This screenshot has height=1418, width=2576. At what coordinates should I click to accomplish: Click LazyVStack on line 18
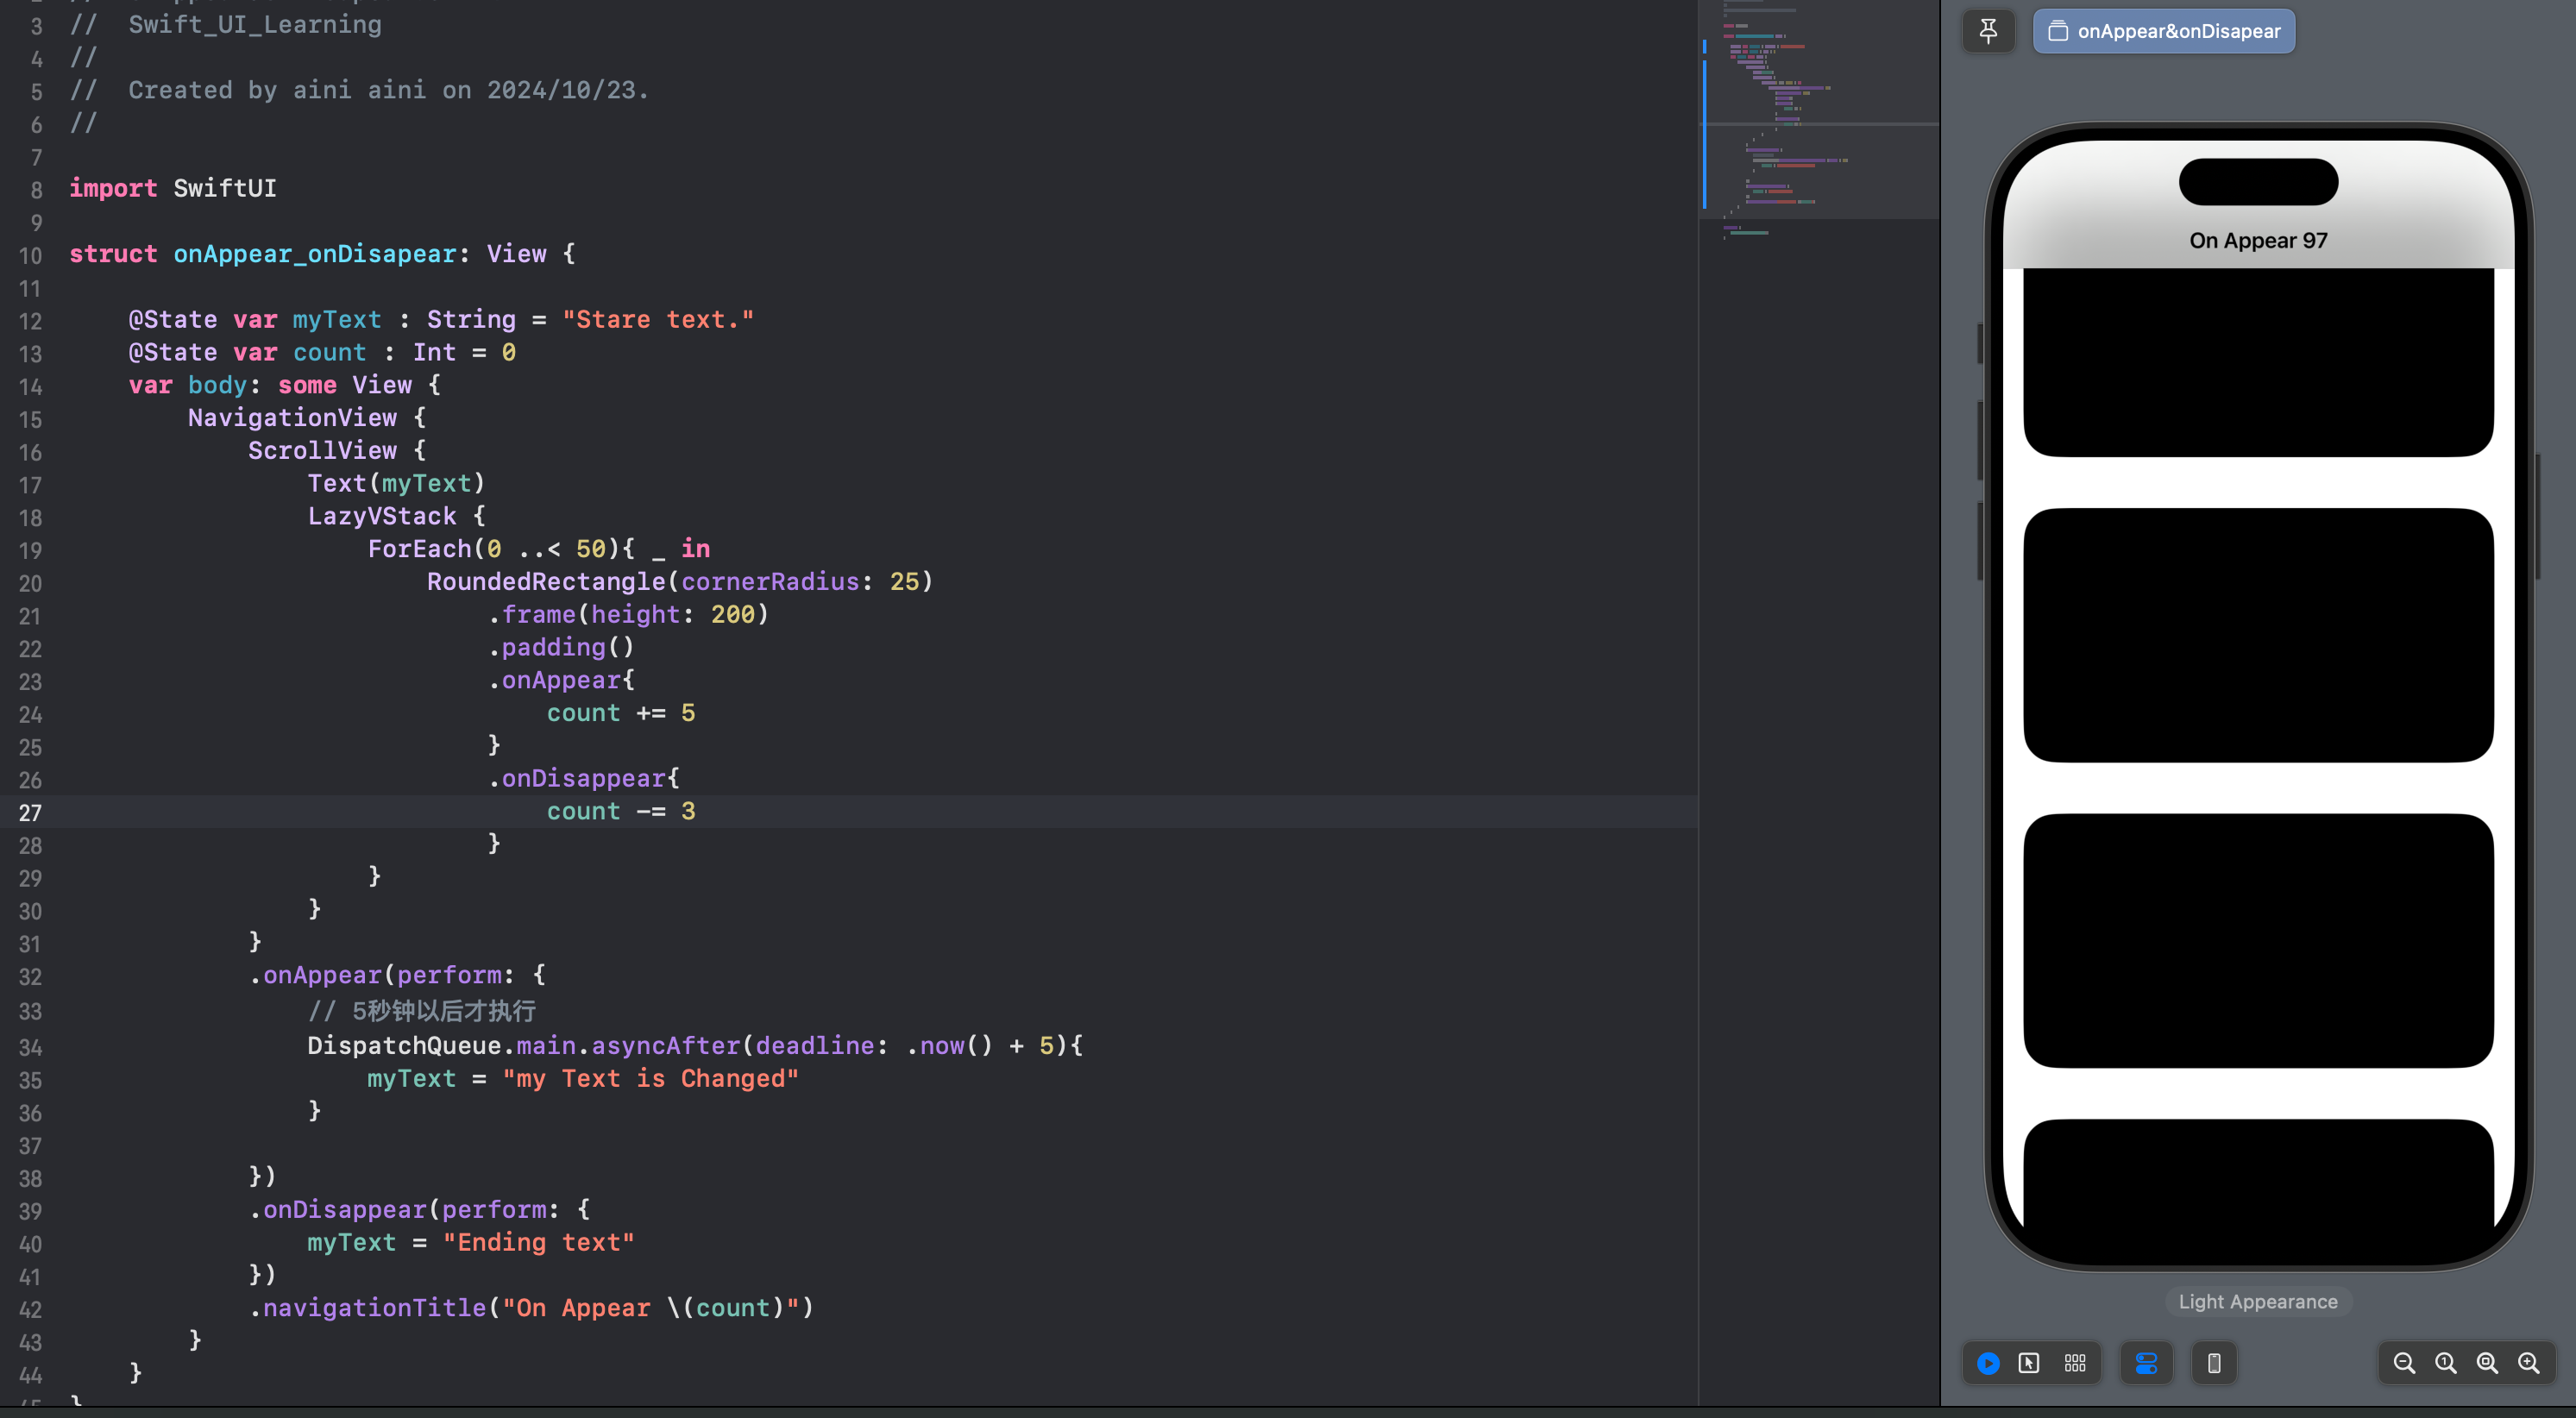(x=382, y=517)
